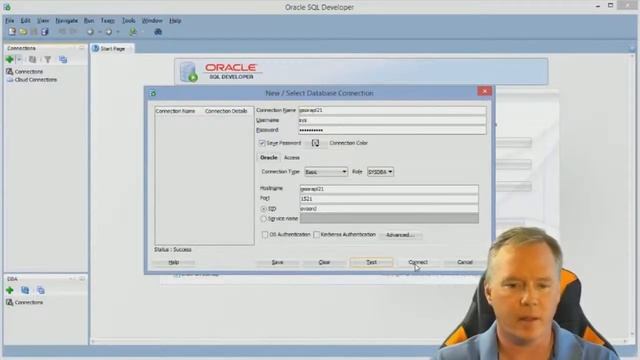Open the Navigate menu
This screenshot has width=640, height=360.
point(67,20)
